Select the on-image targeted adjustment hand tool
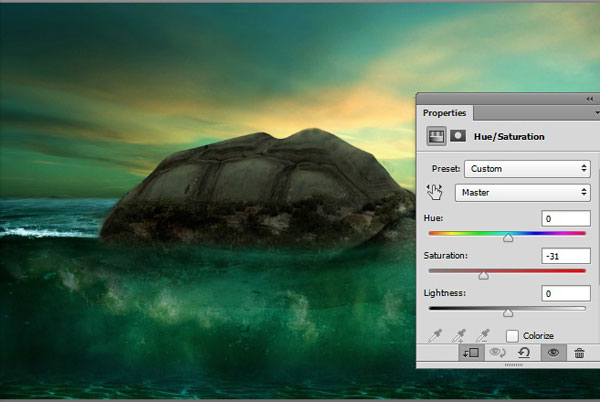Screen dimensions: 600x402 click(435, 191)
